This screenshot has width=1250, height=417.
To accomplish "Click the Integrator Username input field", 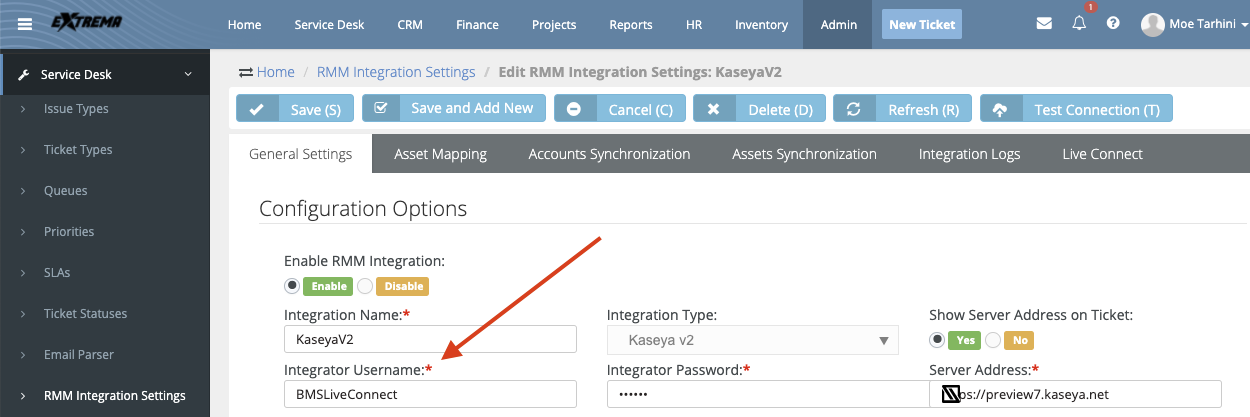I will coord(430,394).
